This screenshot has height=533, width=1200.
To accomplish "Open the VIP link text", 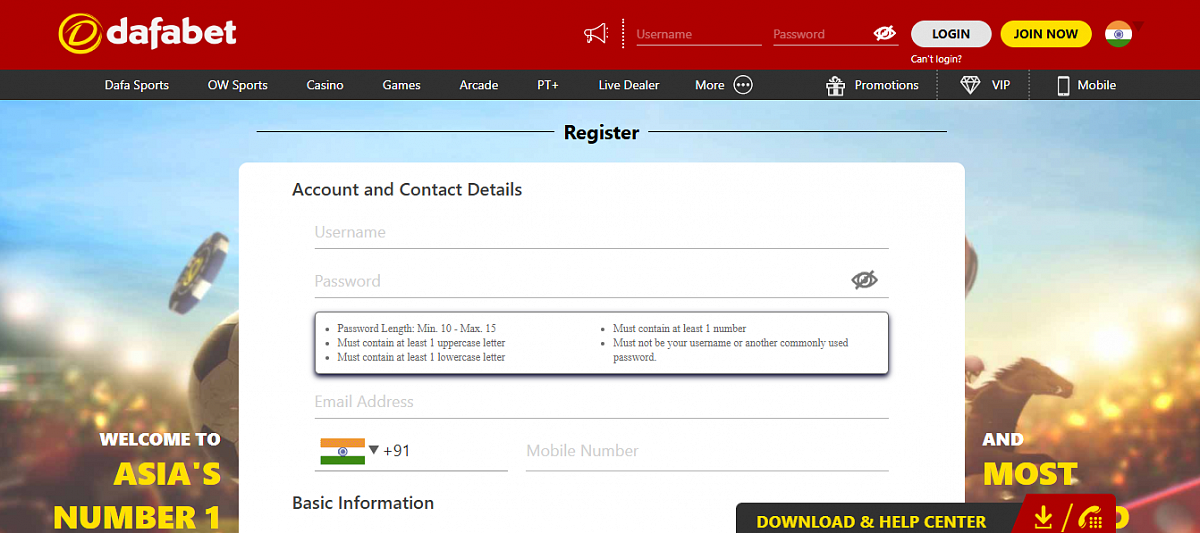I will click(x=1001, y=85).
